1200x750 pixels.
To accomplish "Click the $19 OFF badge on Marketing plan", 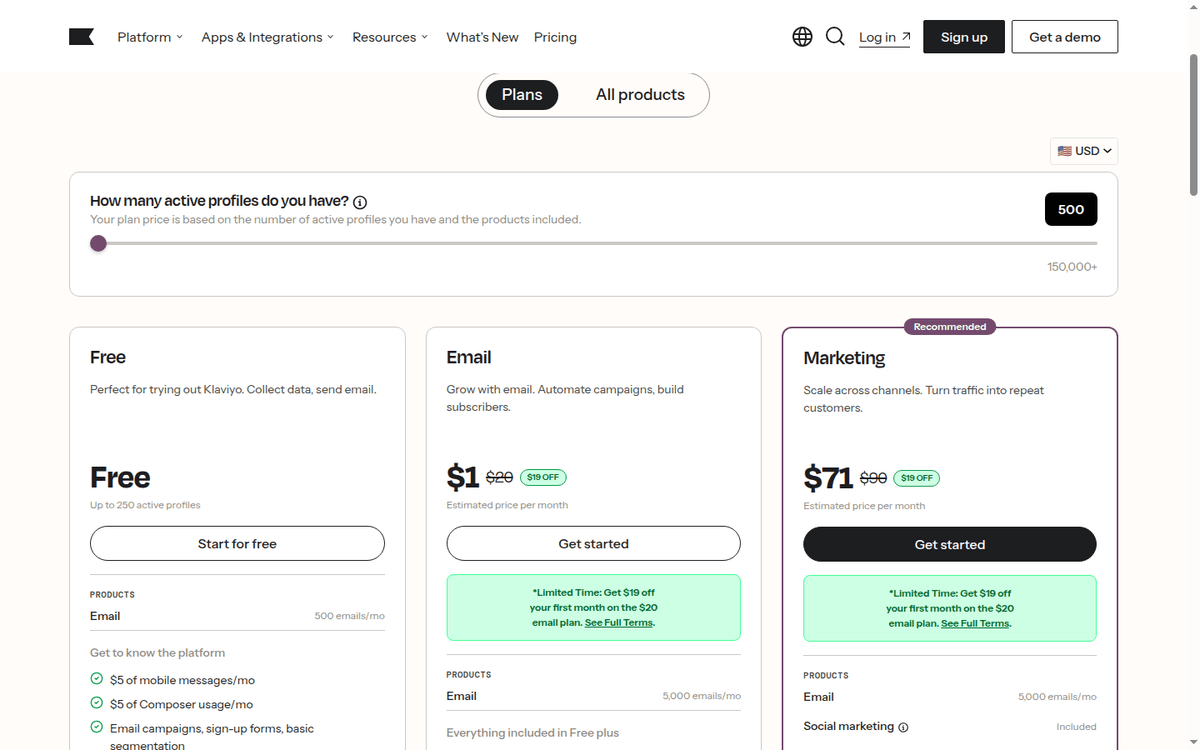I will [916, 478].
